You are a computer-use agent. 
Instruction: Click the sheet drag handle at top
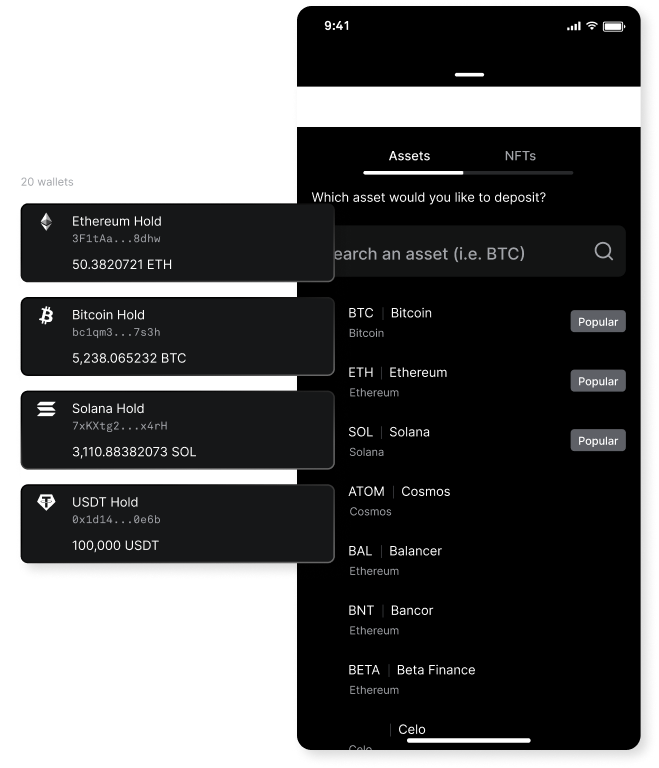pyautogui.click(x=469, y=74)
